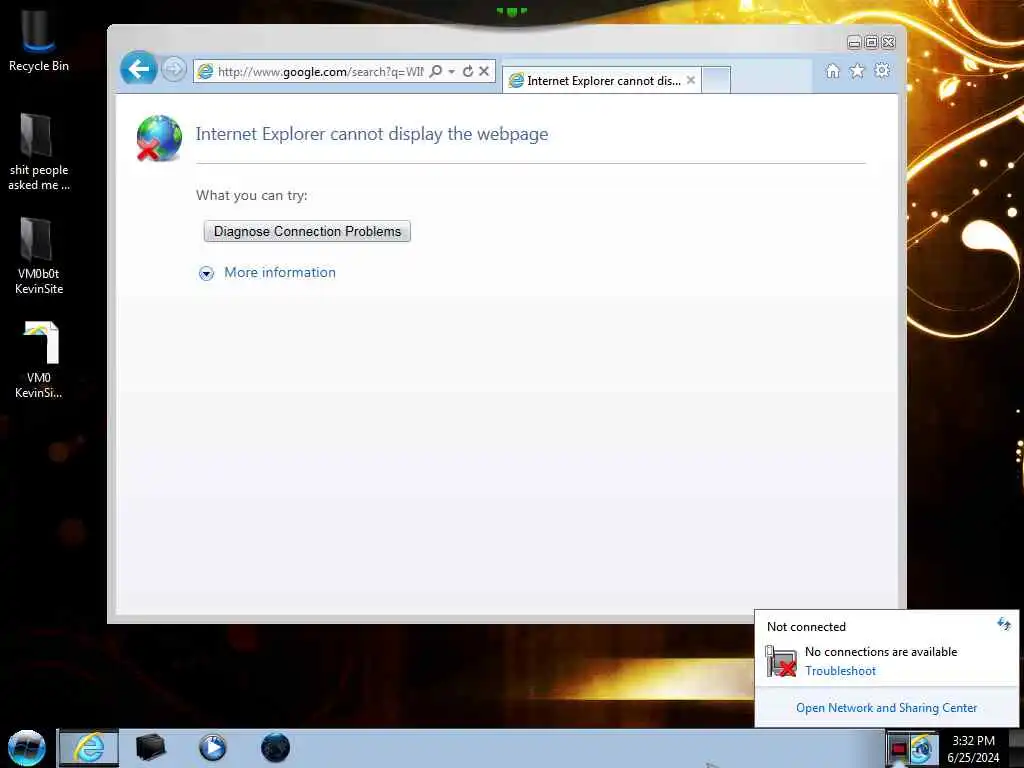Go to the Home page icon
This screenshot has height=768, width=1024.
(833, 71)
